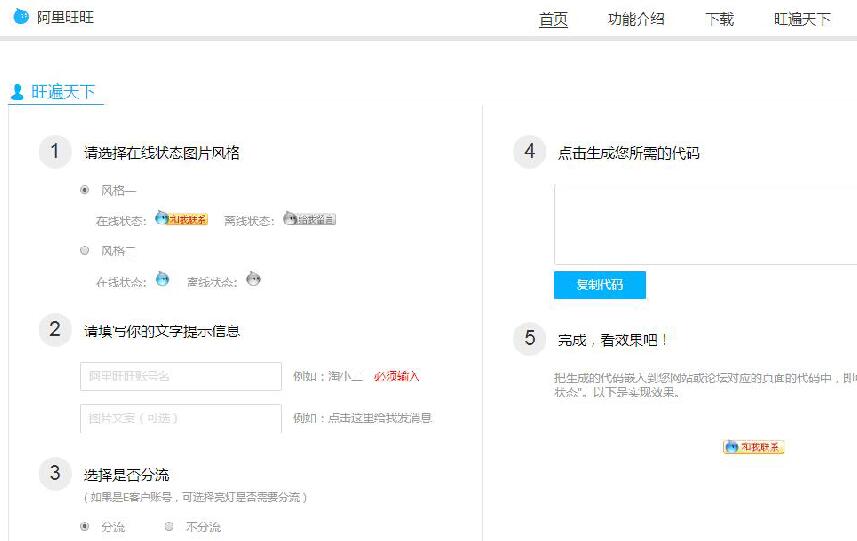Focus the 阿里旺旺账号名 input field
Screen dimensions: 857x541
click(181, 377)
